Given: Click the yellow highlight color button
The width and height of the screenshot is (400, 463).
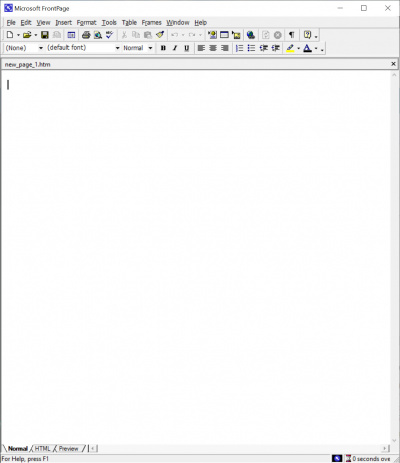Looking at the screenshot, I should pyautogui.click(x=290, y=48).
